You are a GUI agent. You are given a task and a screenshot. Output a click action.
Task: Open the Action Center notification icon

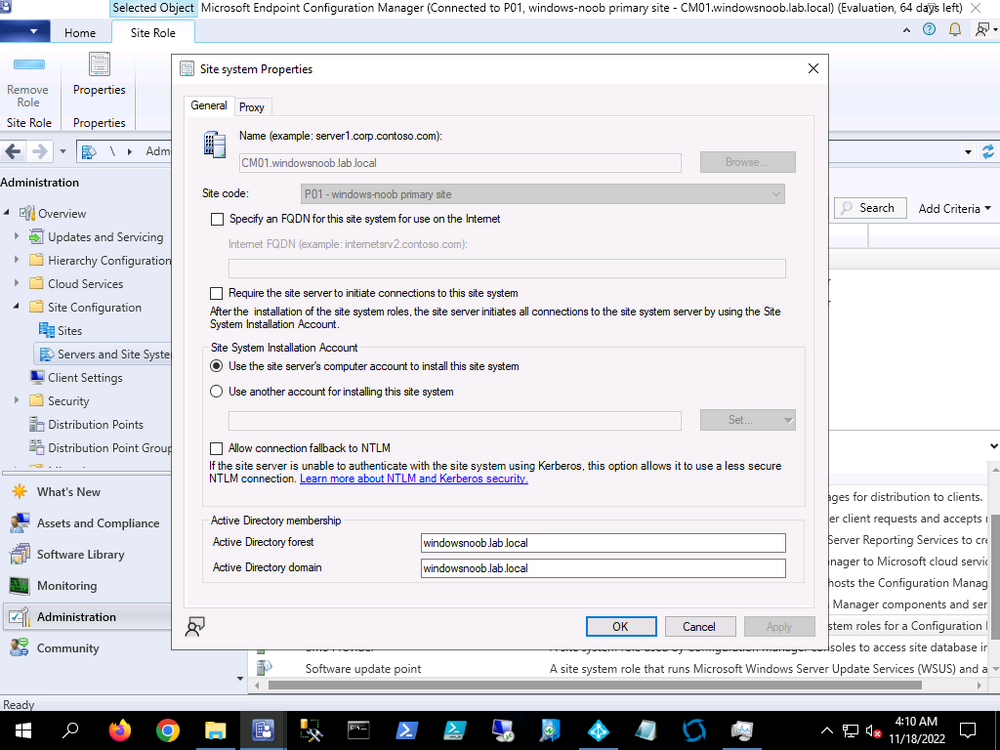[967, 730]
